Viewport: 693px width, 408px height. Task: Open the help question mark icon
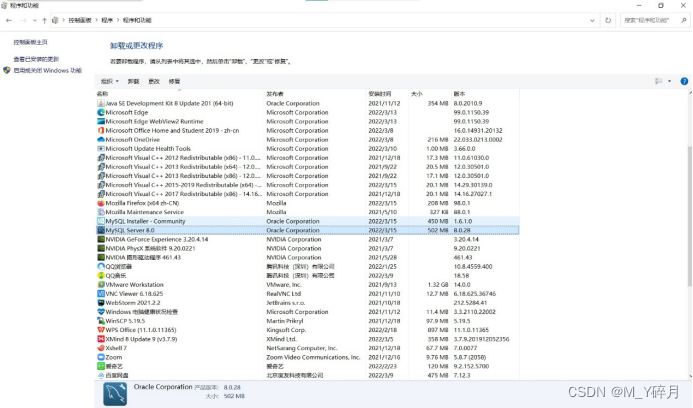[x=684, y=81]
